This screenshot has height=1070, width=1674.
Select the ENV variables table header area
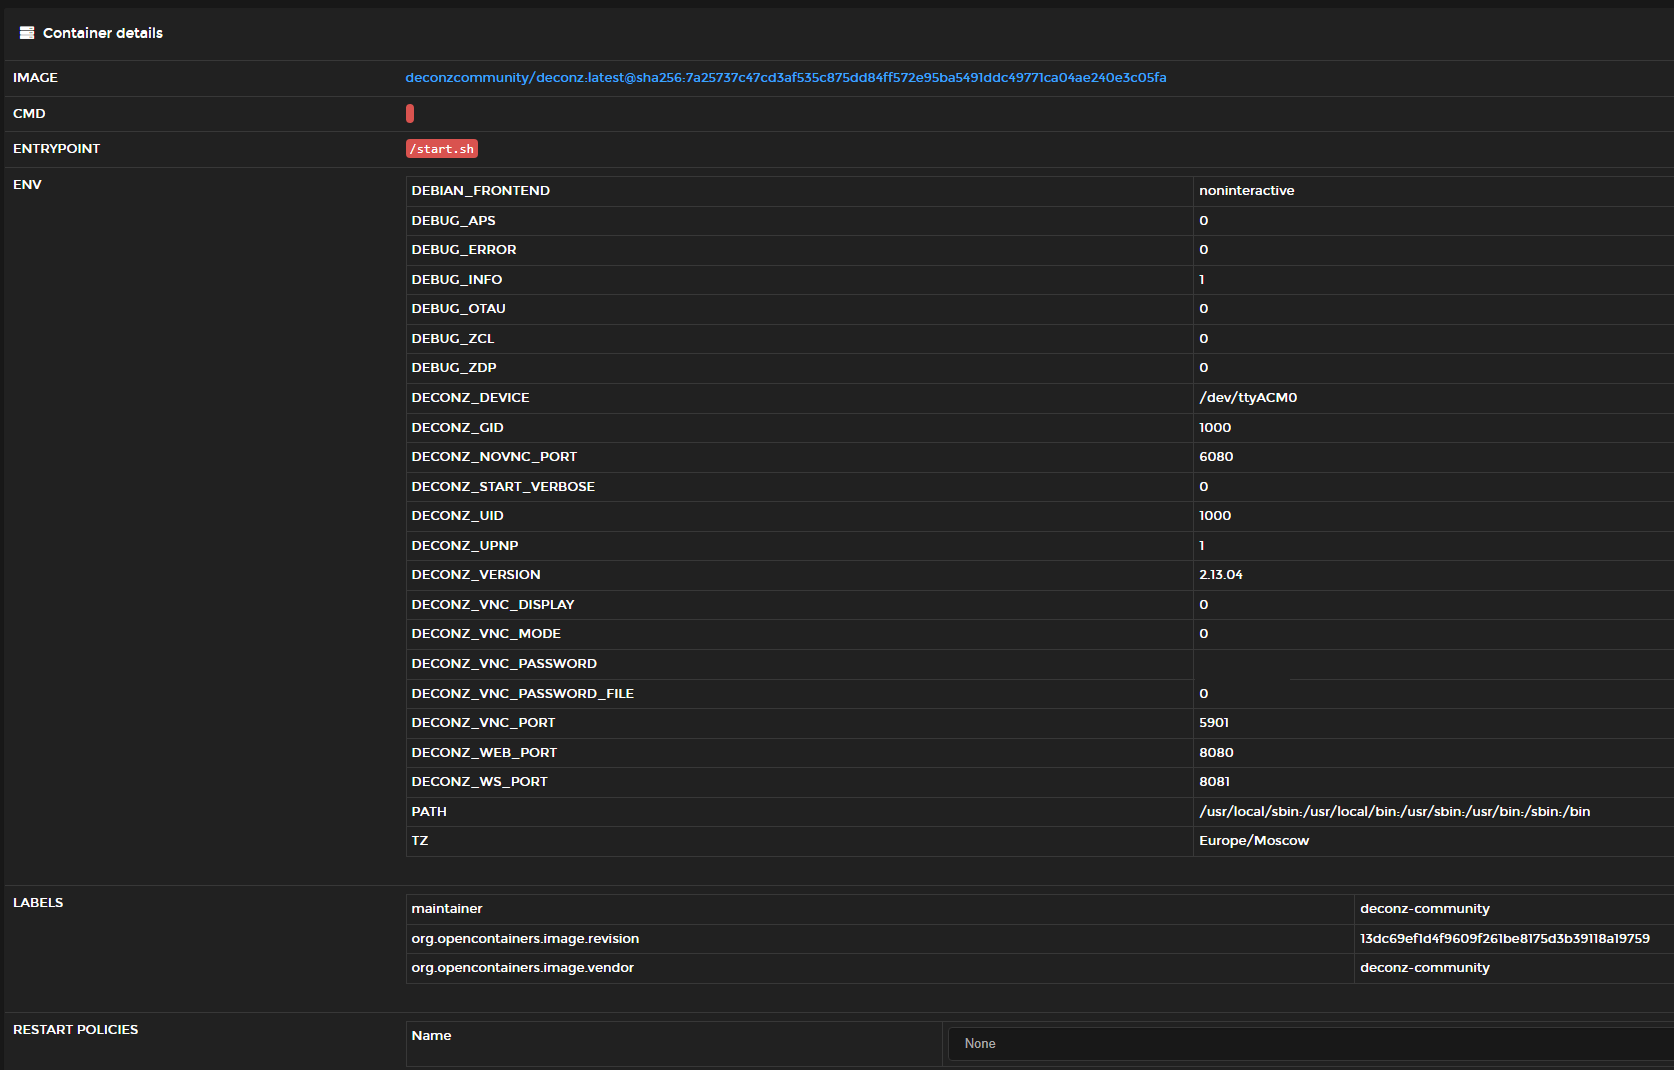800,190
